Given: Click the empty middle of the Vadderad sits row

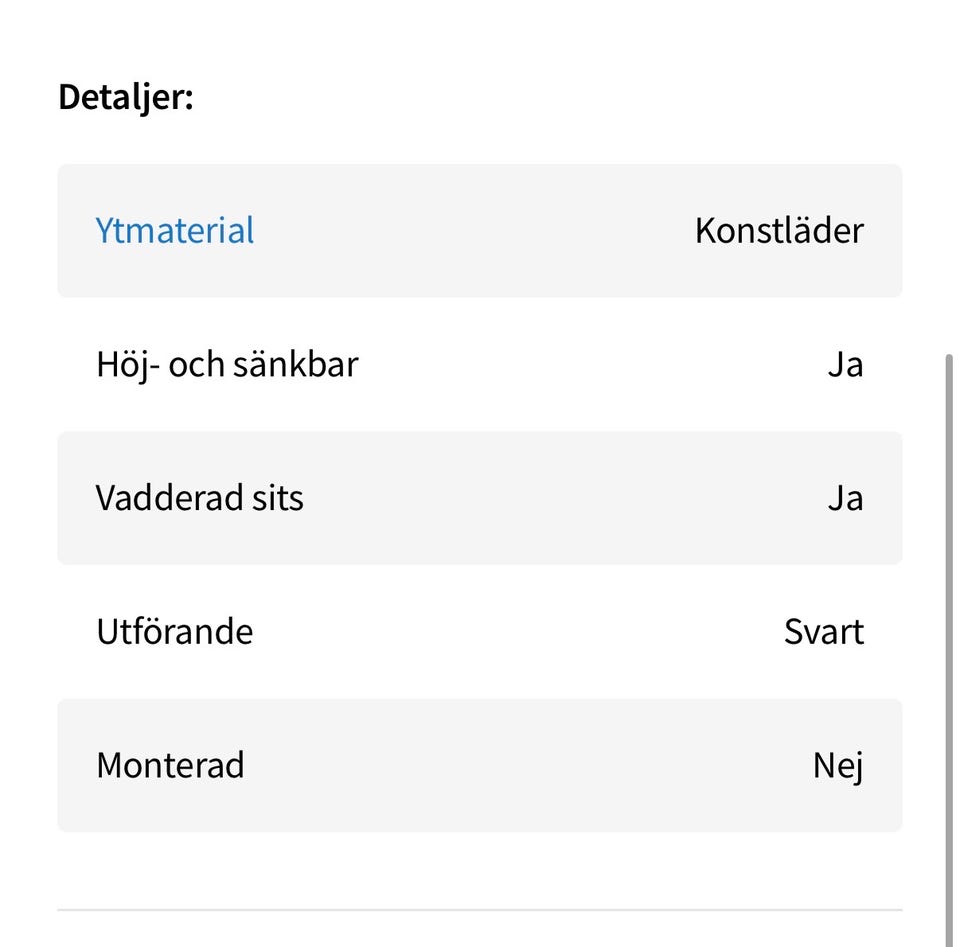Looking at the screenshot, I should (x=560, y=498).
